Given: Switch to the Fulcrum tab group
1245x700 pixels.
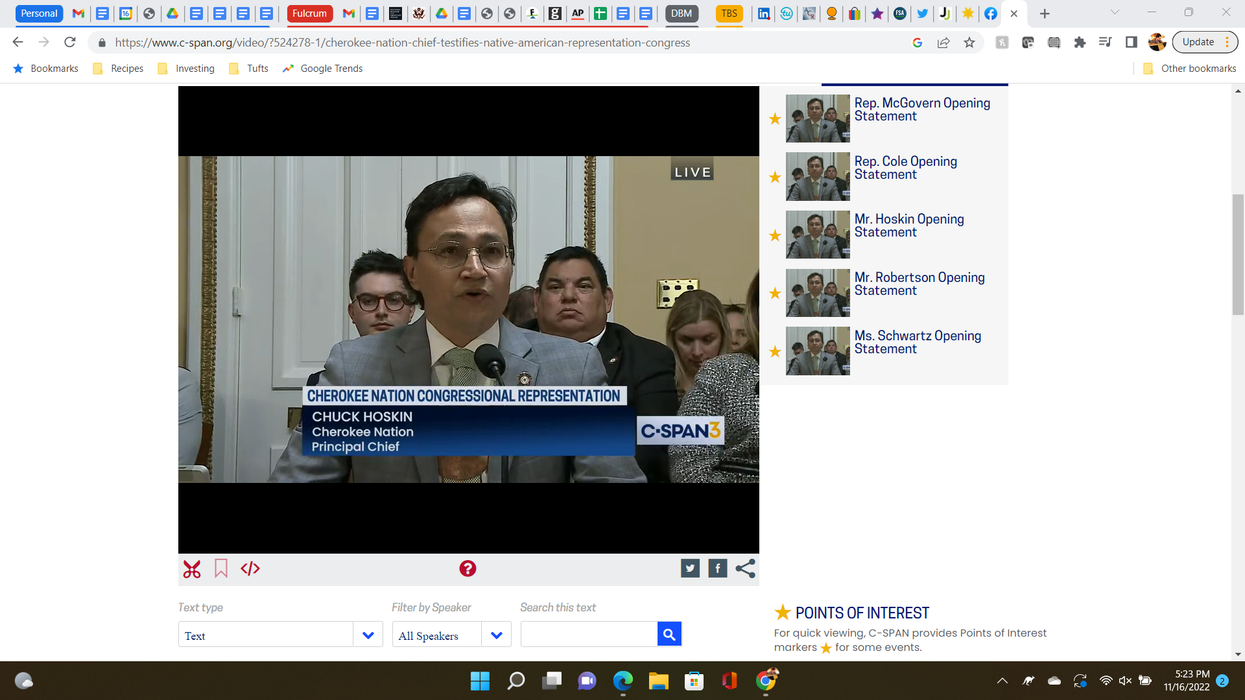Looking at the screenshot, I should 309,13.
